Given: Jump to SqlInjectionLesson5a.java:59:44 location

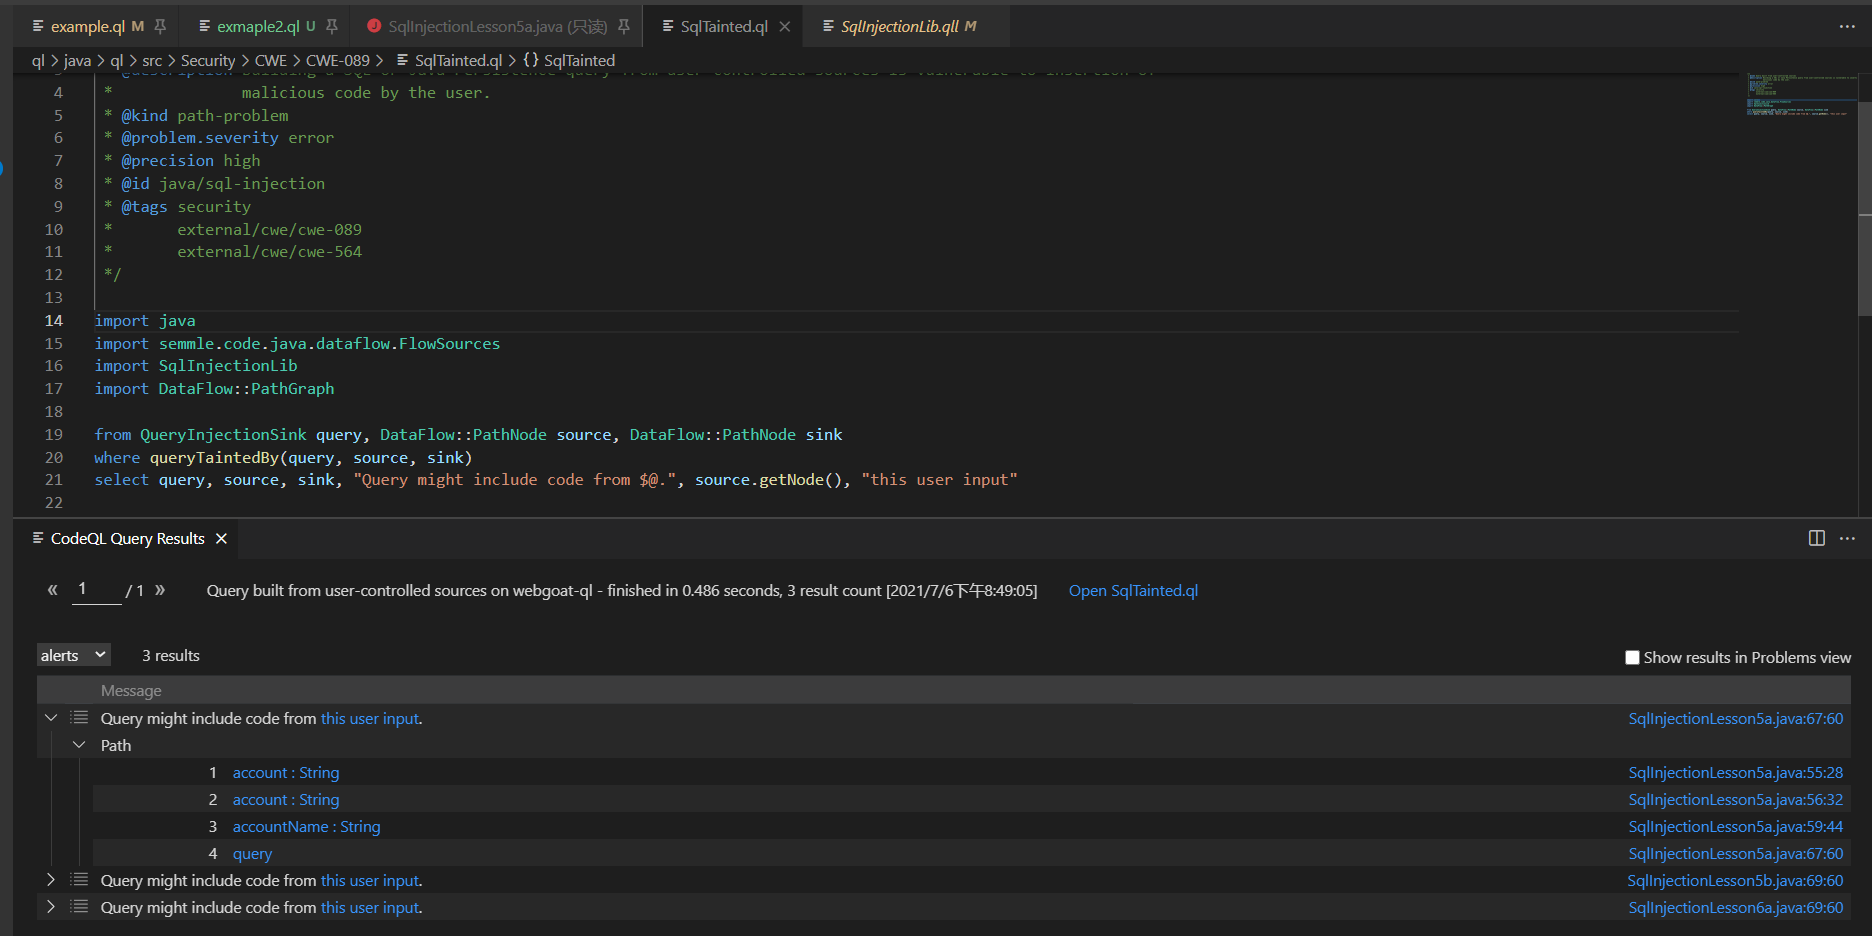Looking at the screenshot, I should coord(1735,826).
